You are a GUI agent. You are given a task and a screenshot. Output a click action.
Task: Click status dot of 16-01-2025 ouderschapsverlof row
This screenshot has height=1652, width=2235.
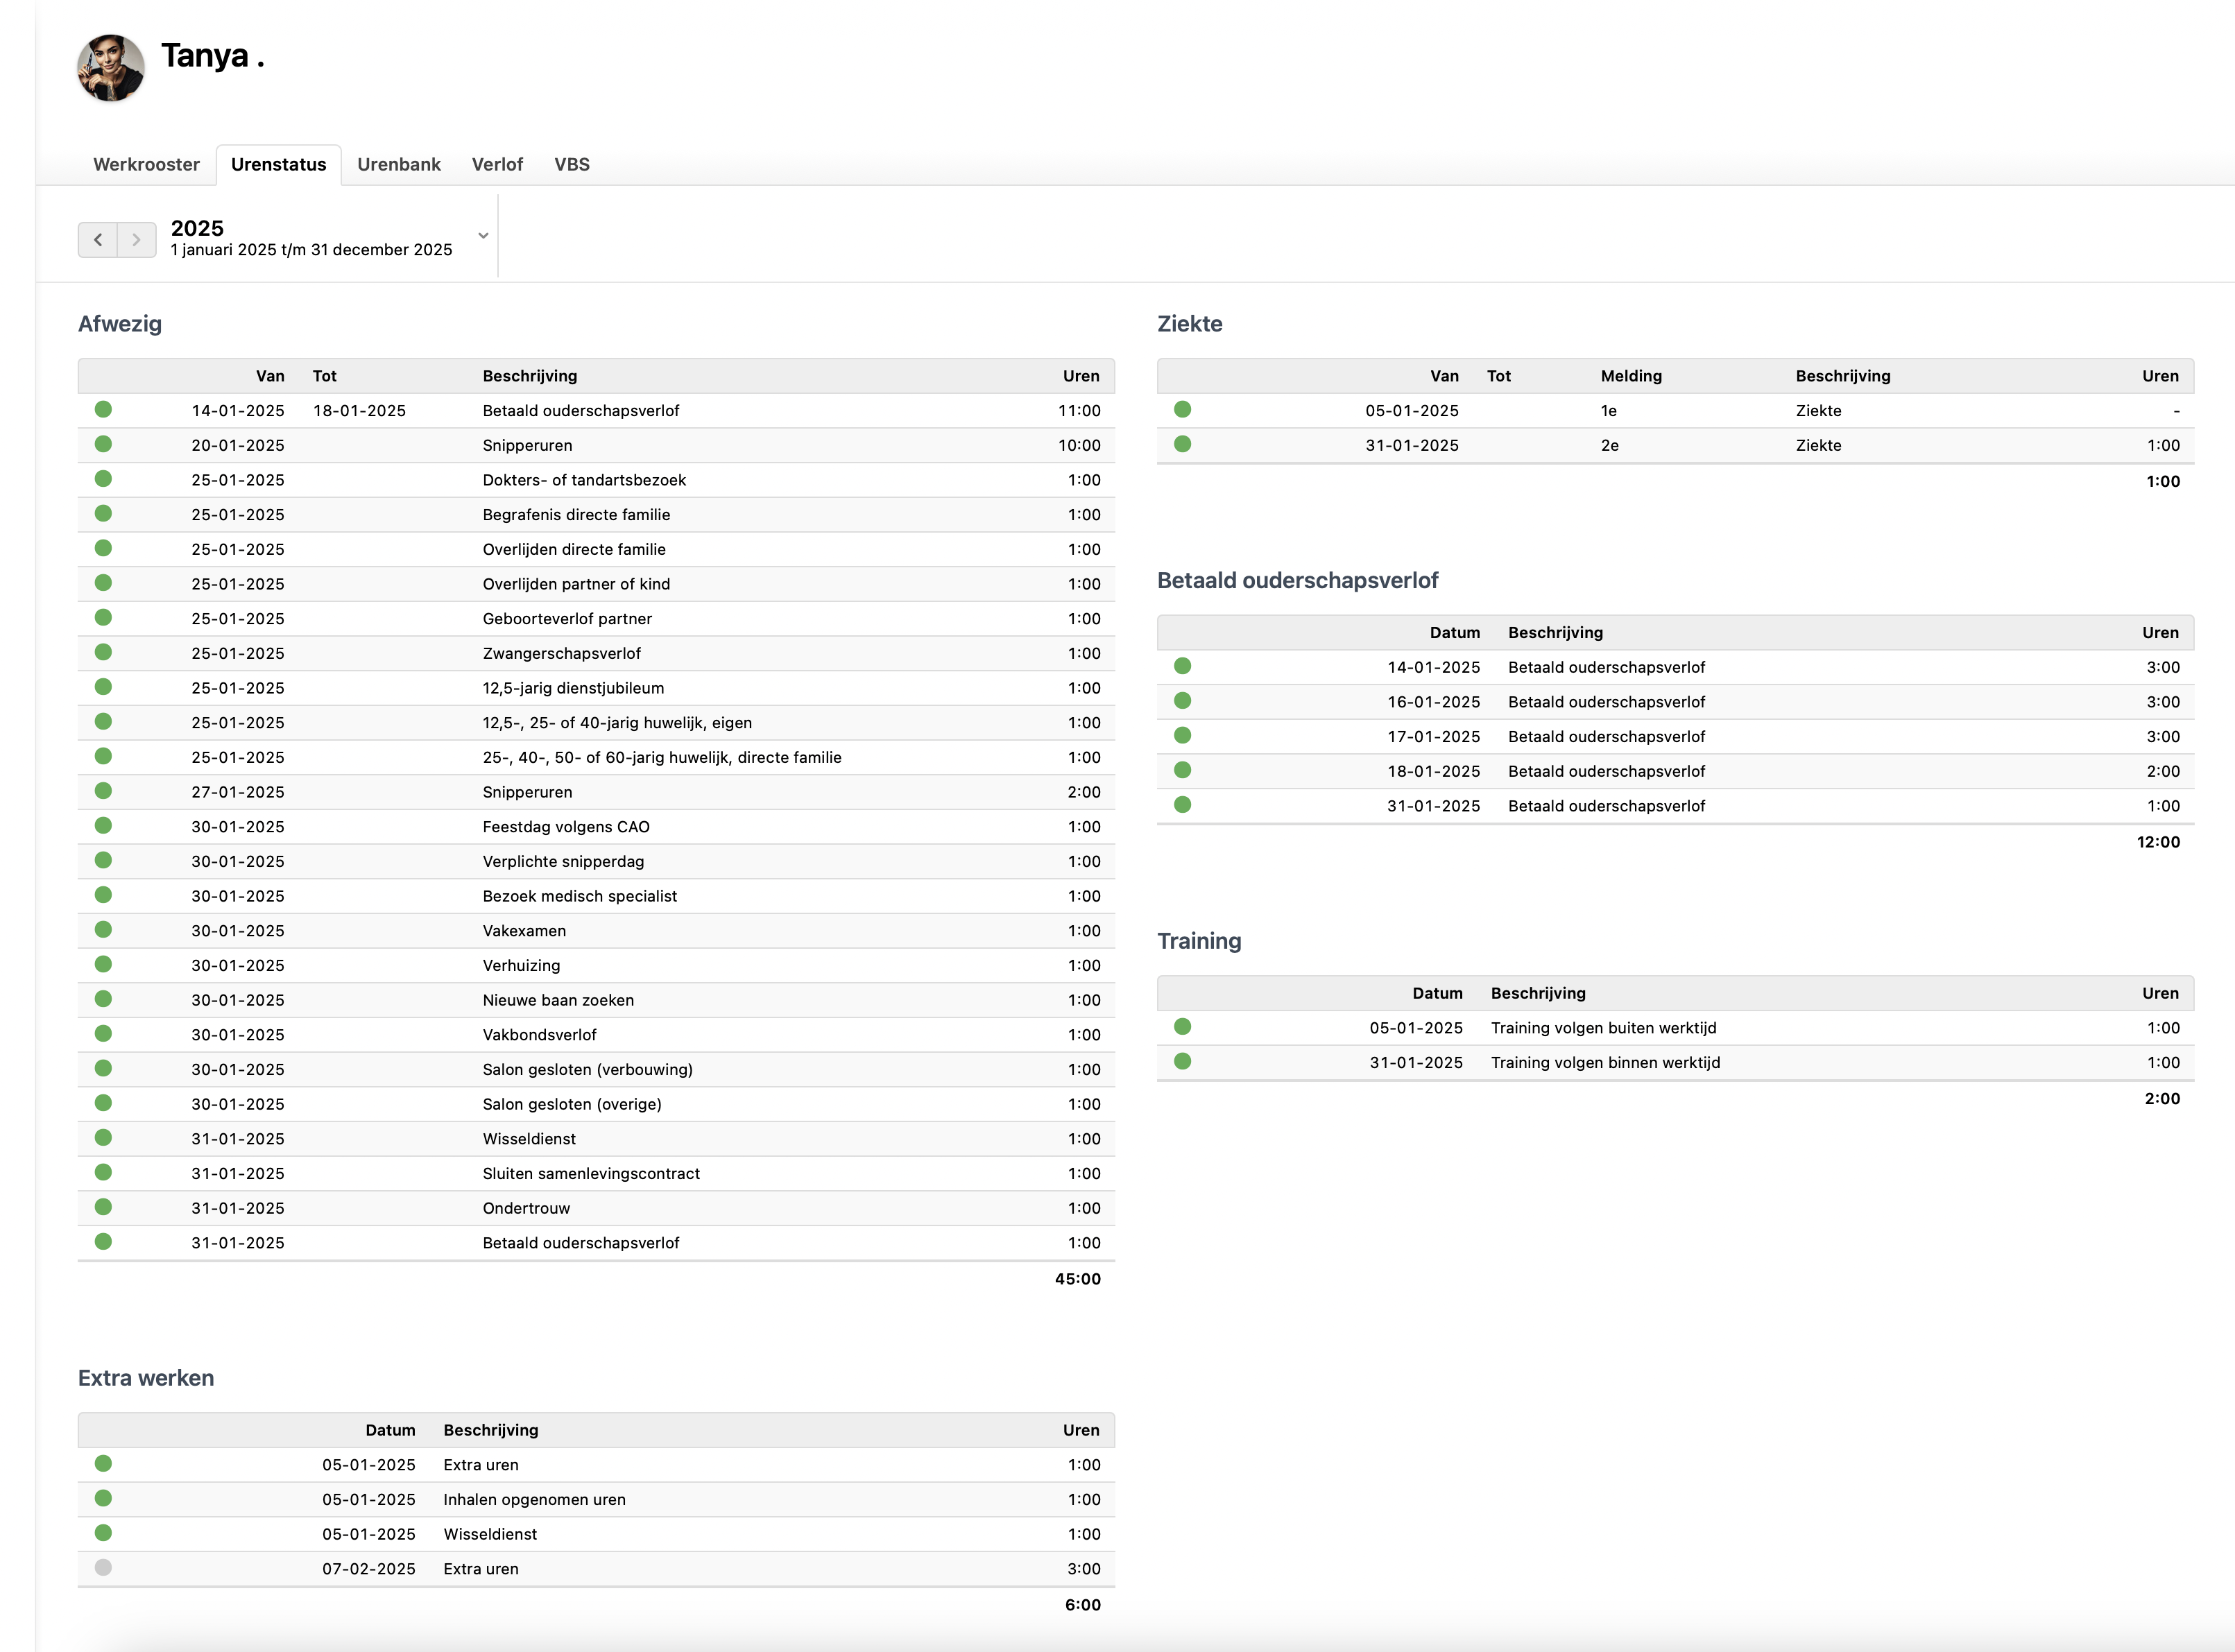pos(1182,700)
